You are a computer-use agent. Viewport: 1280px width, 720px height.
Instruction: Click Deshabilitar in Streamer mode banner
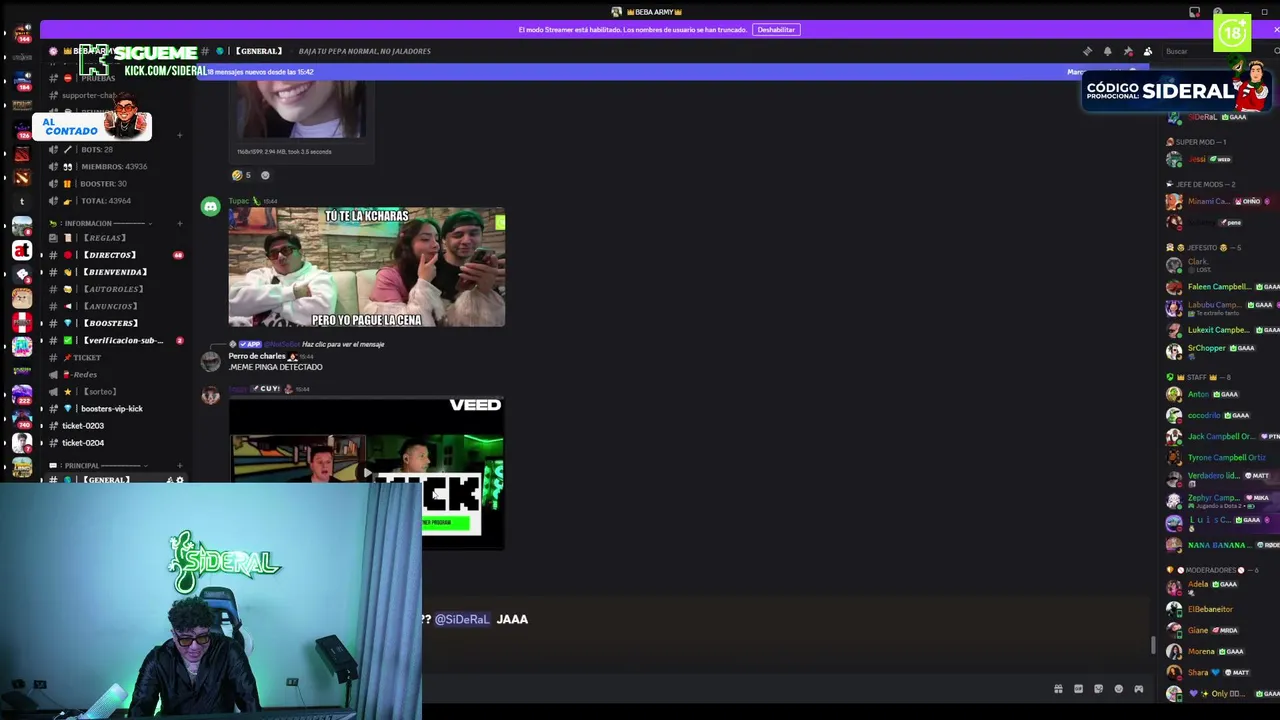click(776, 30)
